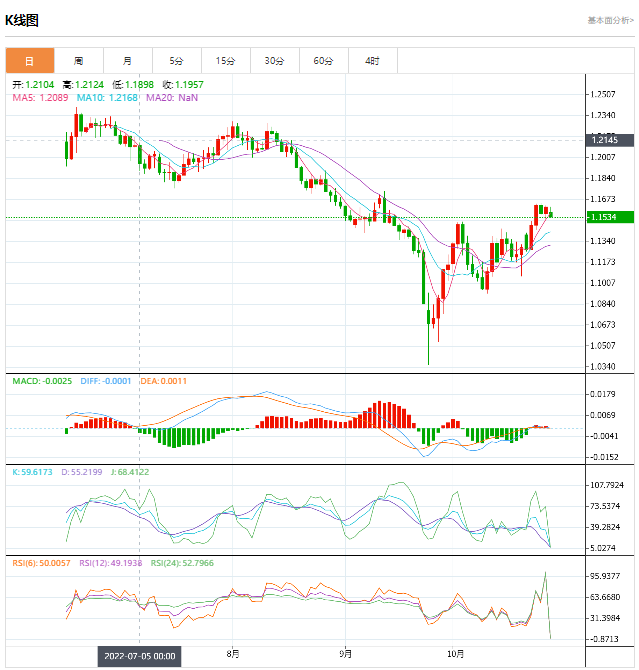Viewport: 639px width, 670px height.
Task: Click the MA20: NaN value
Action: (x=172, y=98)
